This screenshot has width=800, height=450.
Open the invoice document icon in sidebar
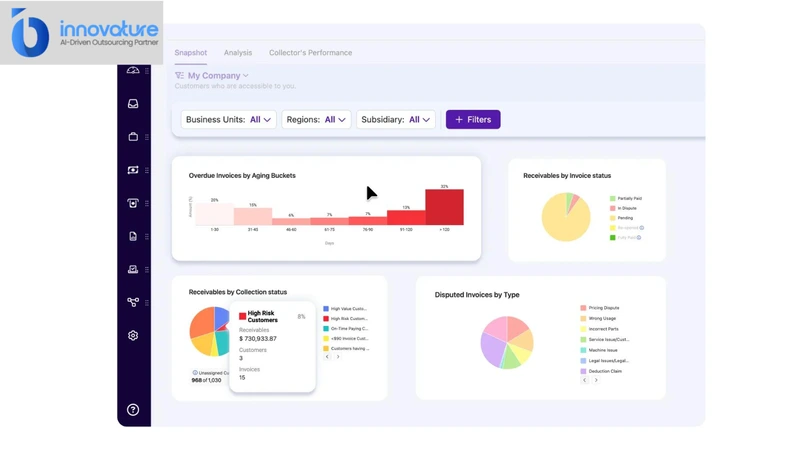point(133,236)
